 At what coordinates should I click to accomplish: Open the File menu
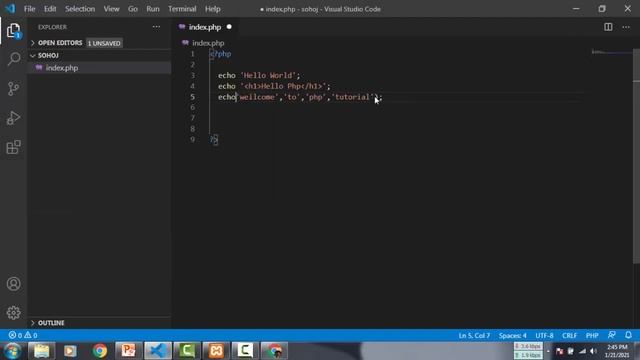(x=29, y=9)
